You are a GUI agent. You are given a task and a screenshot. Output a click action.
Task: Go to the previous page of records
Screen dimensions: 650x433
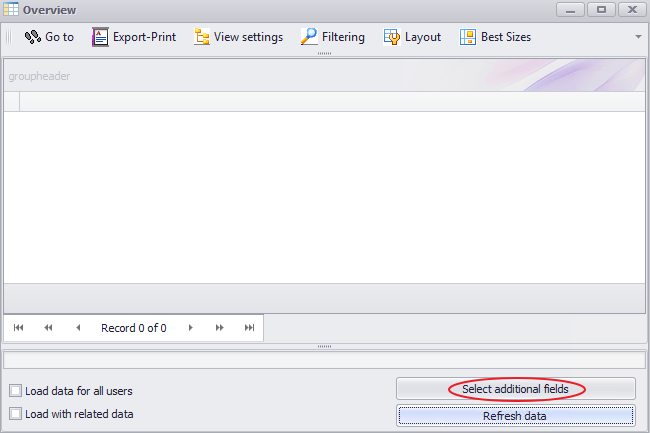[47, 328]
